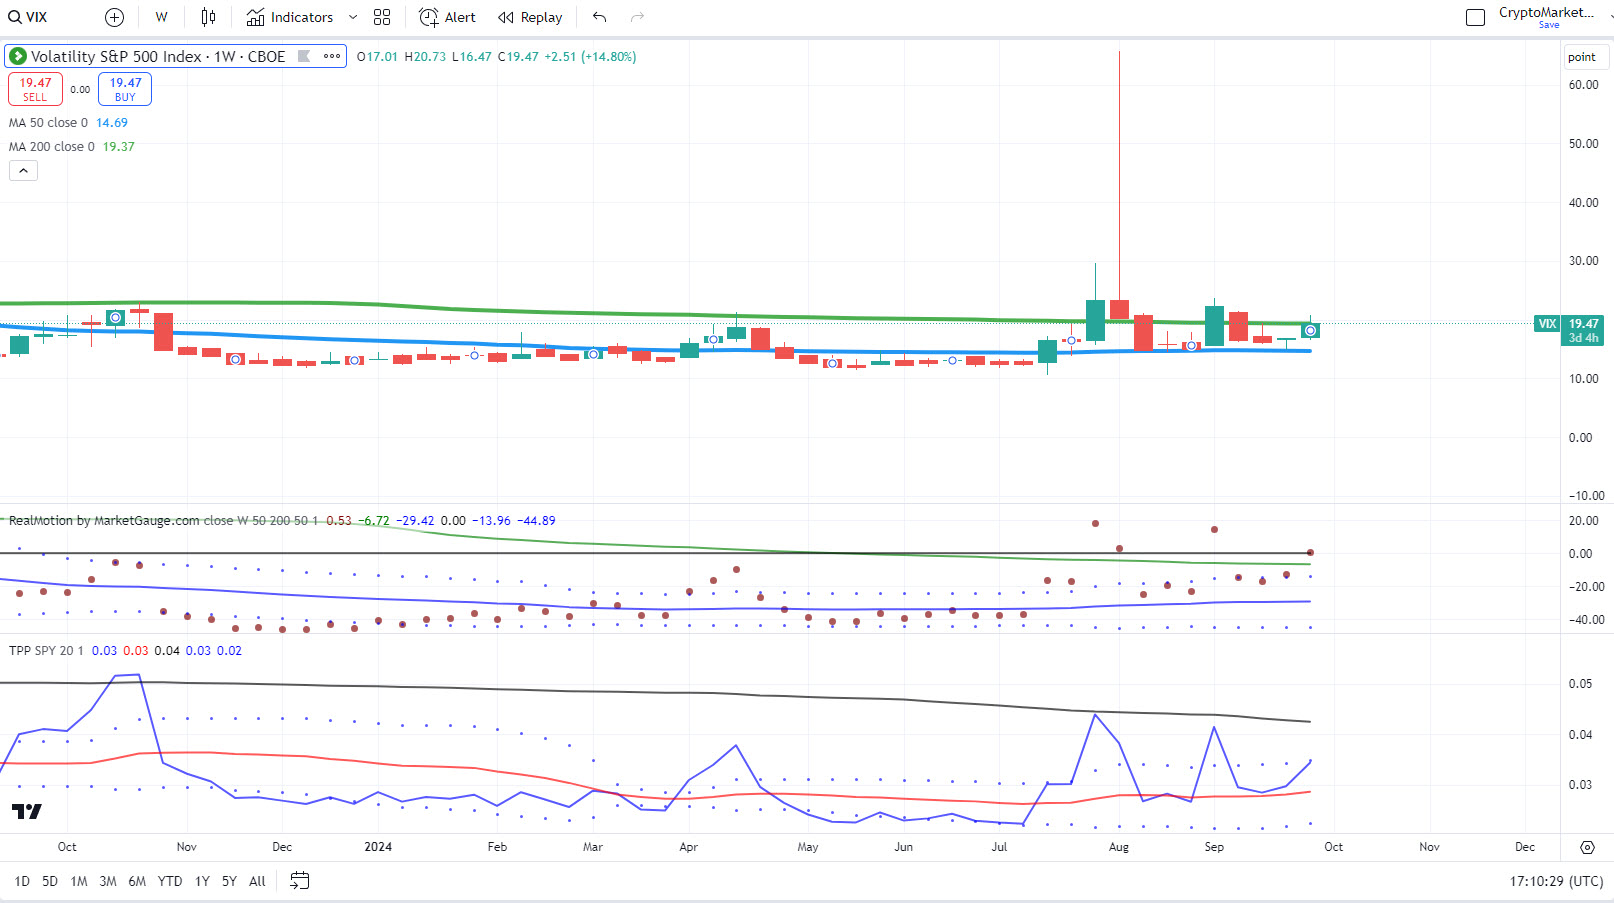Screen dimensions: 1614x903
Task: Set the 1M date range
Action: (x=79, y=881)
